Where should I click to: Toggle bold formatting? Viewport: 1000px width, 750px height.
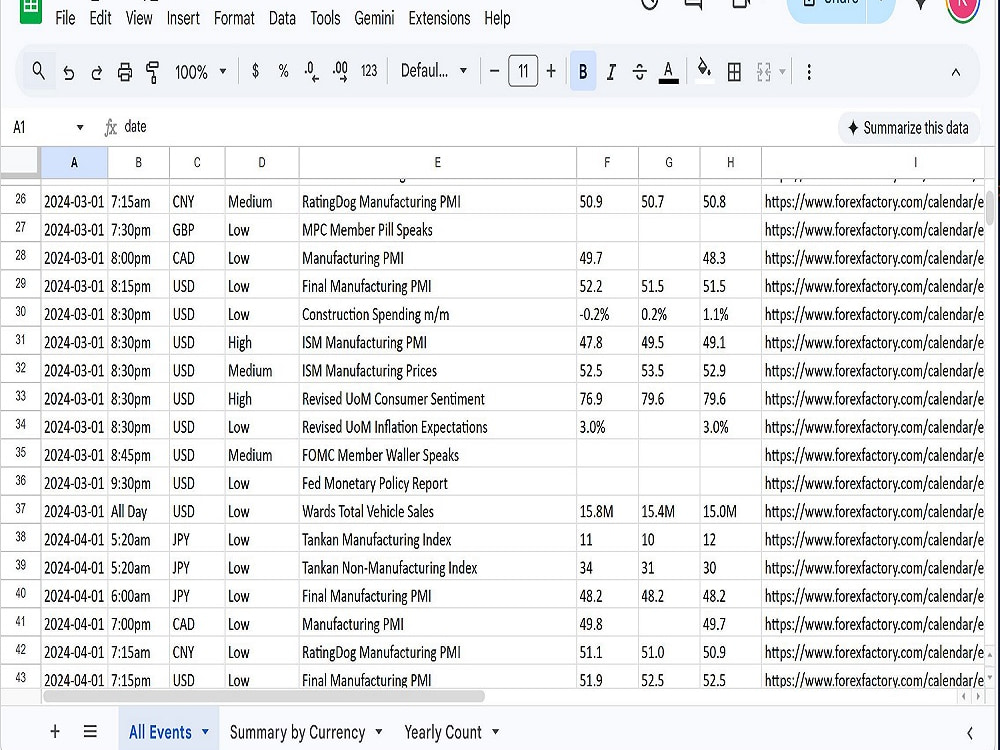(583, 71)
